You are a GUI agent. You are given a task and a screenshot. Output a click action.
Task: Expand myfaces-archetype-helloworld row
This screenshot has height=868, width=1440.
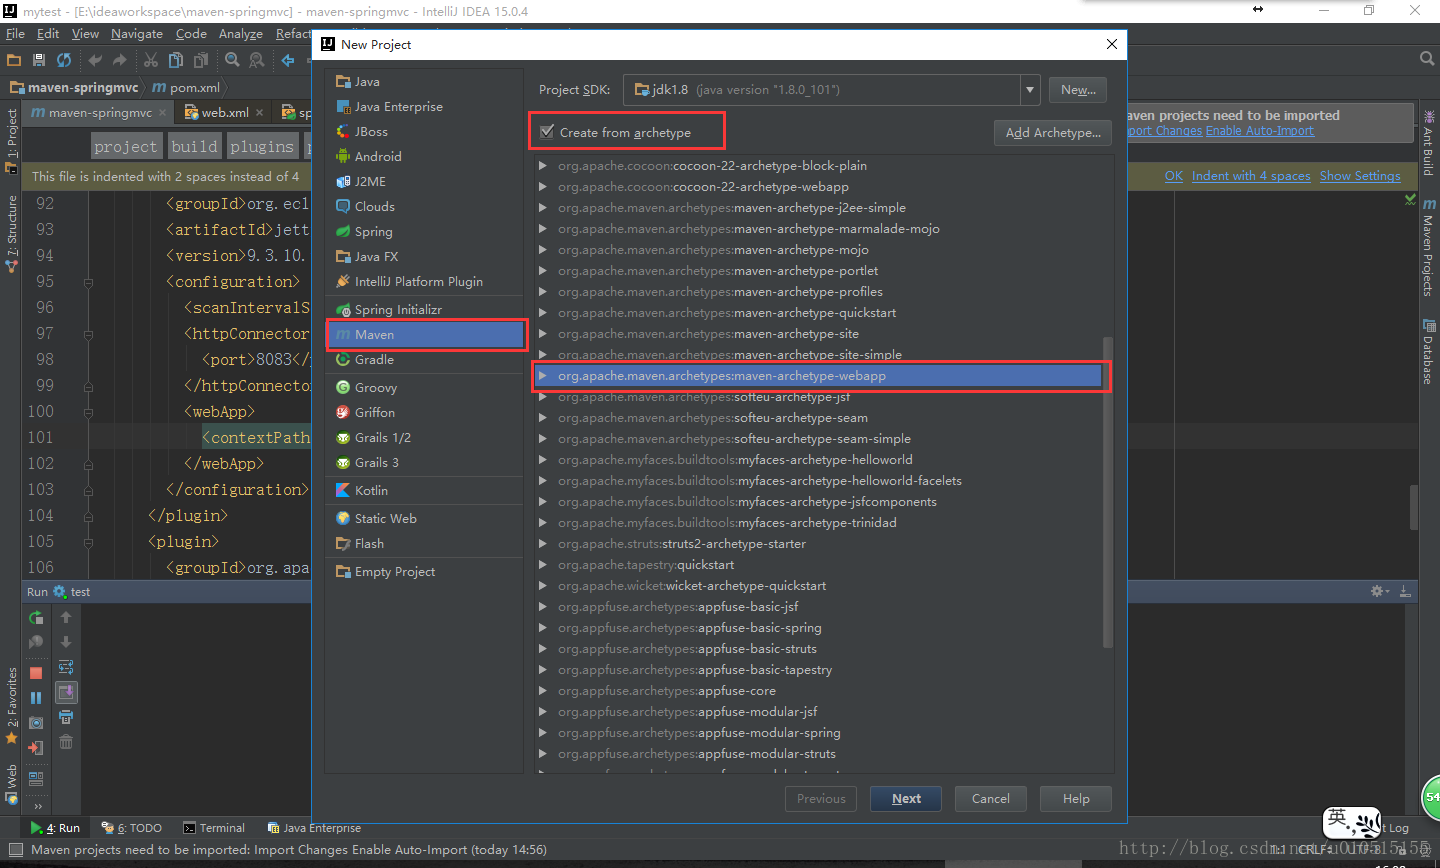(543, 460)
